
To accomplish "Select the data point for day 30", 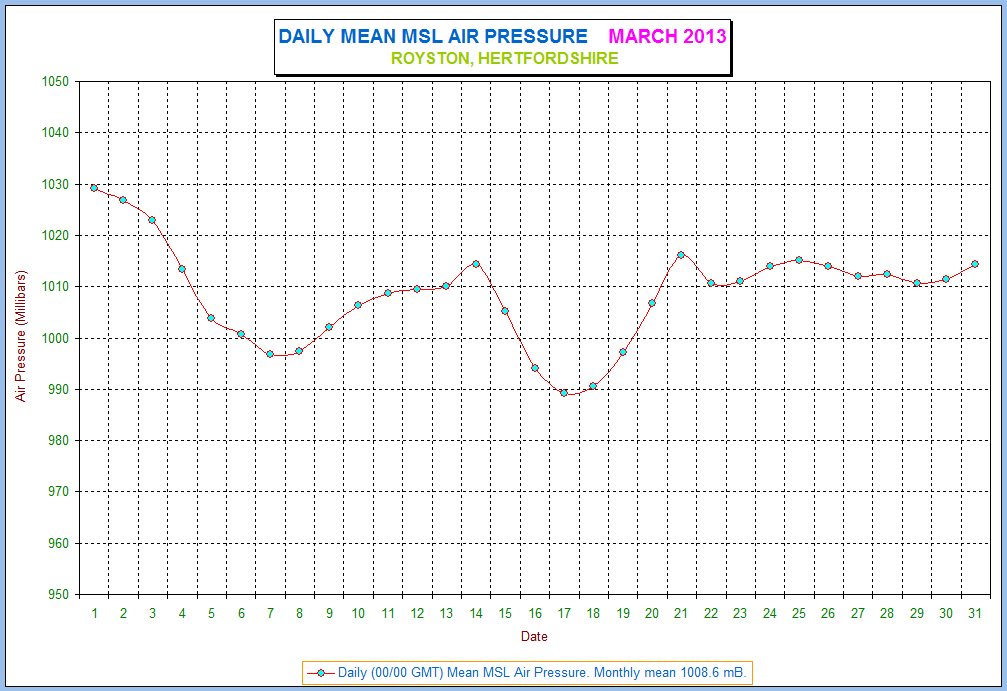I will 945,279.
